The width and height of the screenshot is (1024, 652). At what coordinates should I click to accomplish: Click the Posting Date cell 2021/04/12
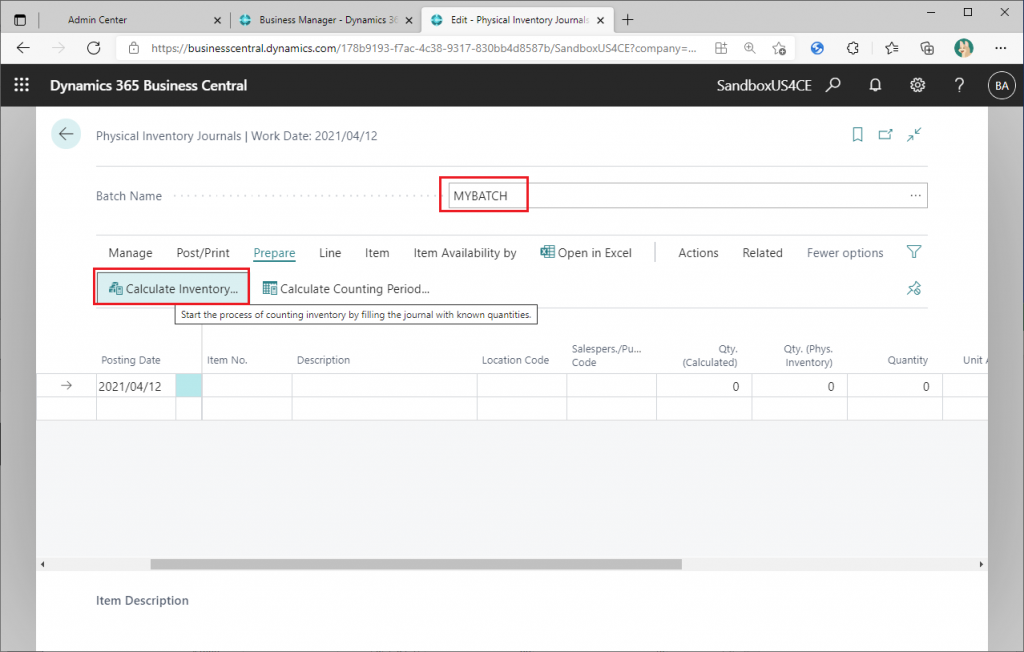(x=136, y=386)
